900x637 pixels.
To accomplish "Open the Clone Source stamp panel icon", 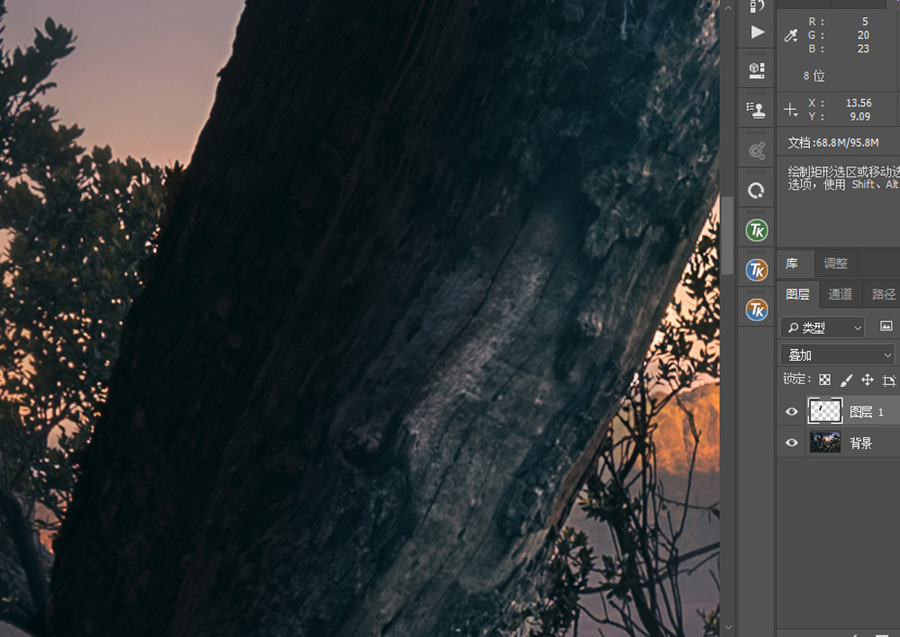I will (757, 110).
